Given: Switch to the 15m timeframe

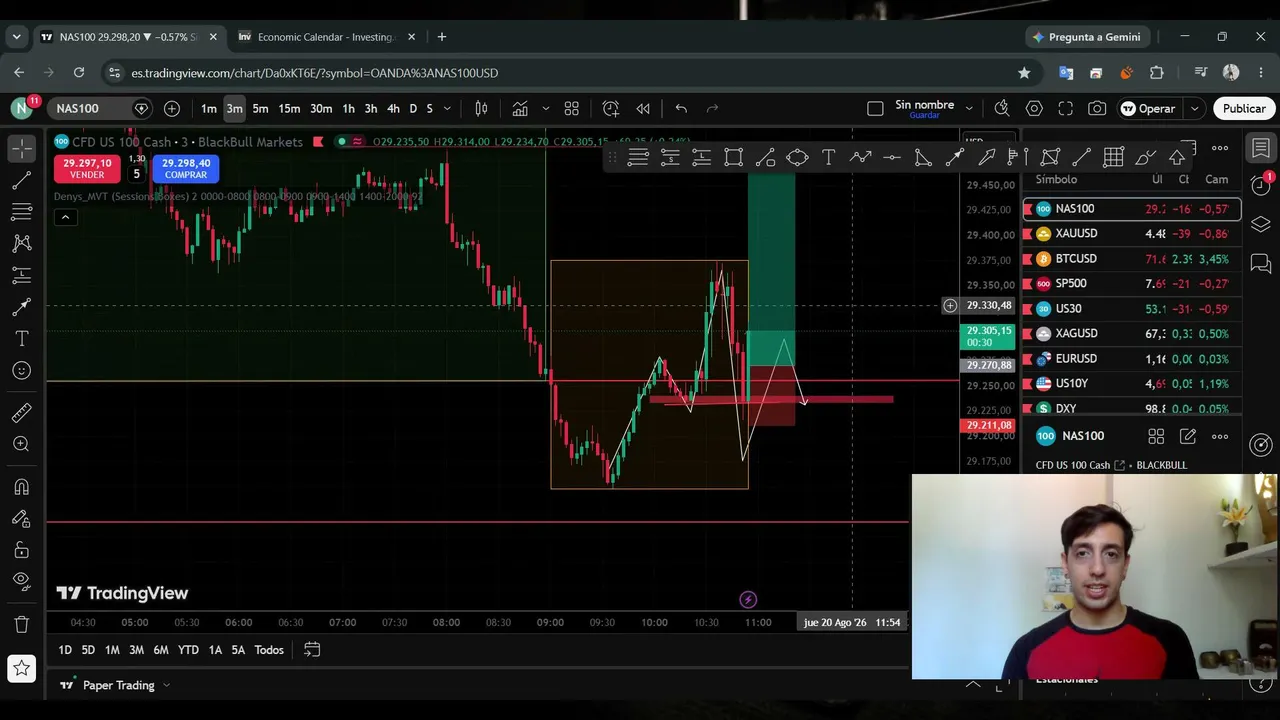Looking at the screenshot, I should pos(289,108).
